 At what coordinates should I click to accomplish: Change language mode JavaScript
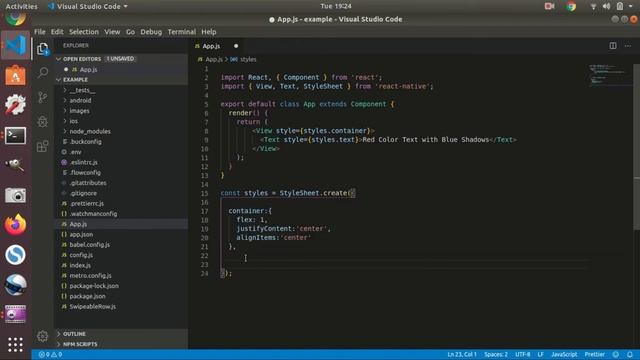click(564, 354)
